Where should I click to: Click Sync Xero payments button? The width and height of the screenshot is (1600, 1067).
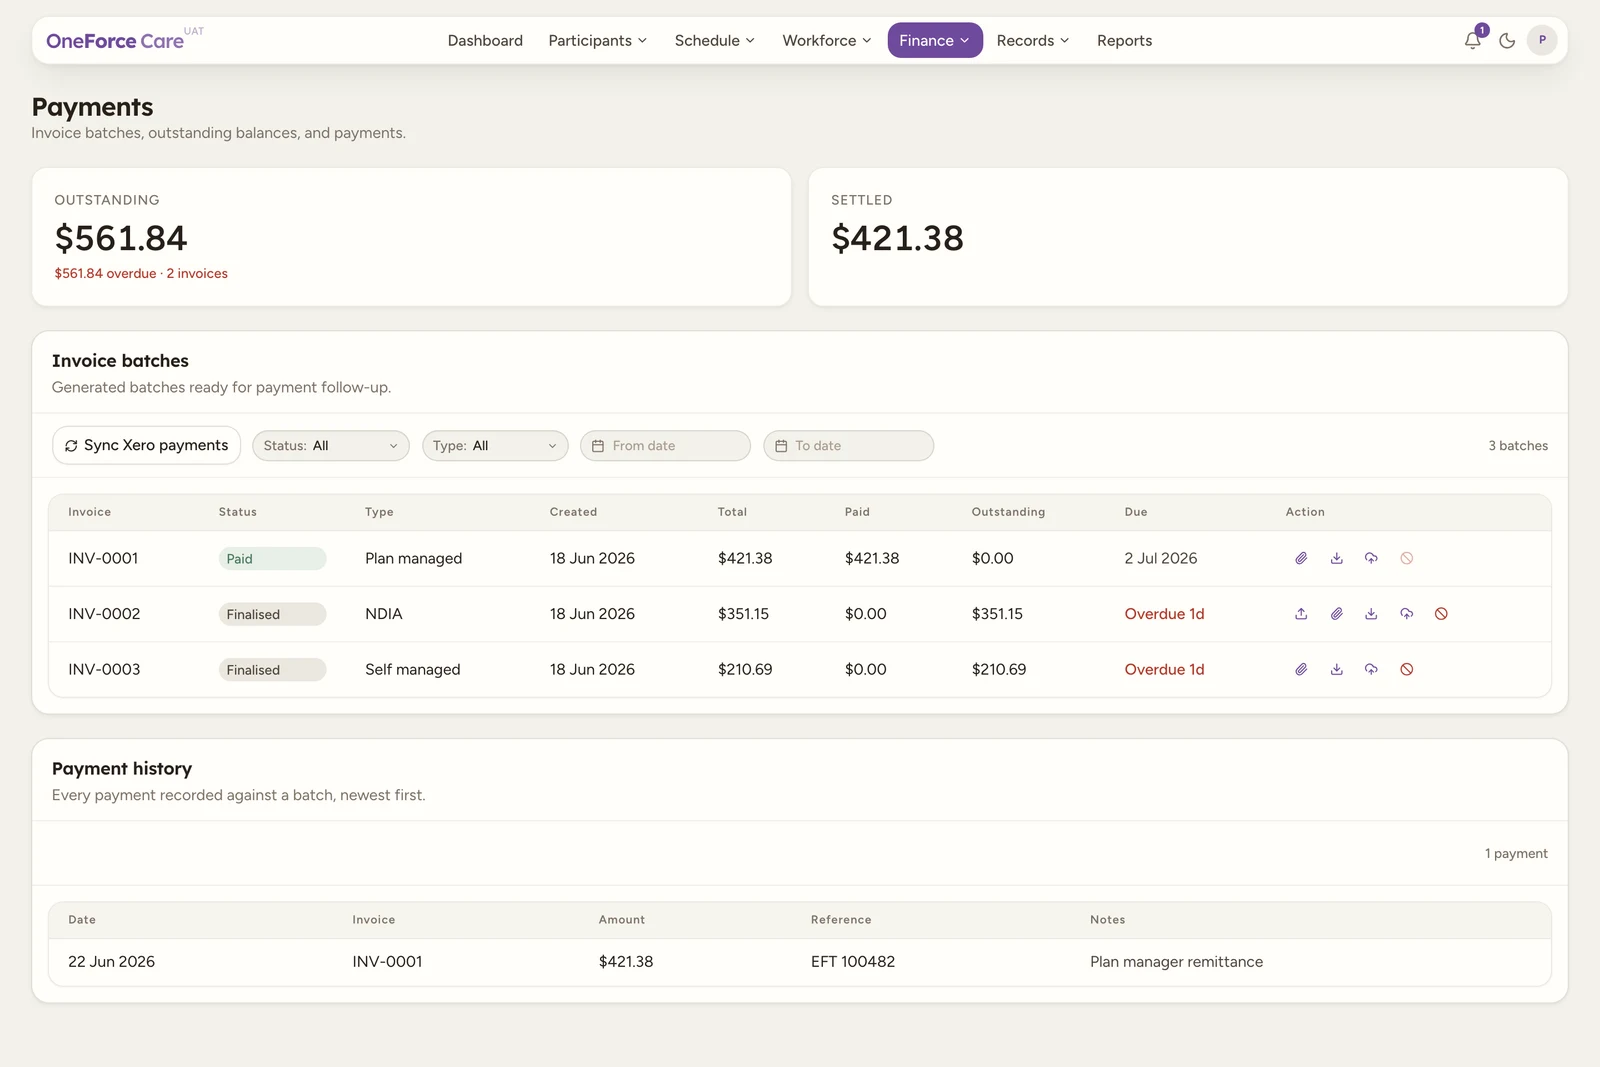[x=146, y=446]
